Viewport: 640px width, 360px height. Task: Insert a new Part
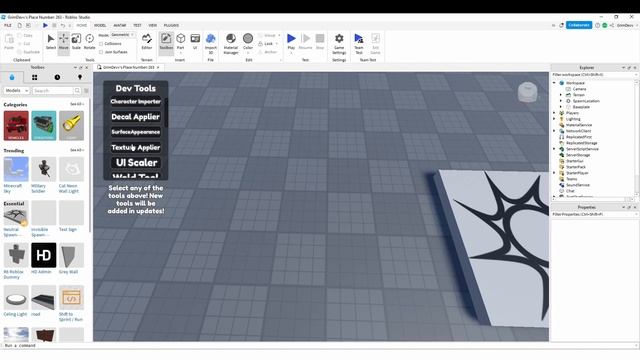pos(180,42)
